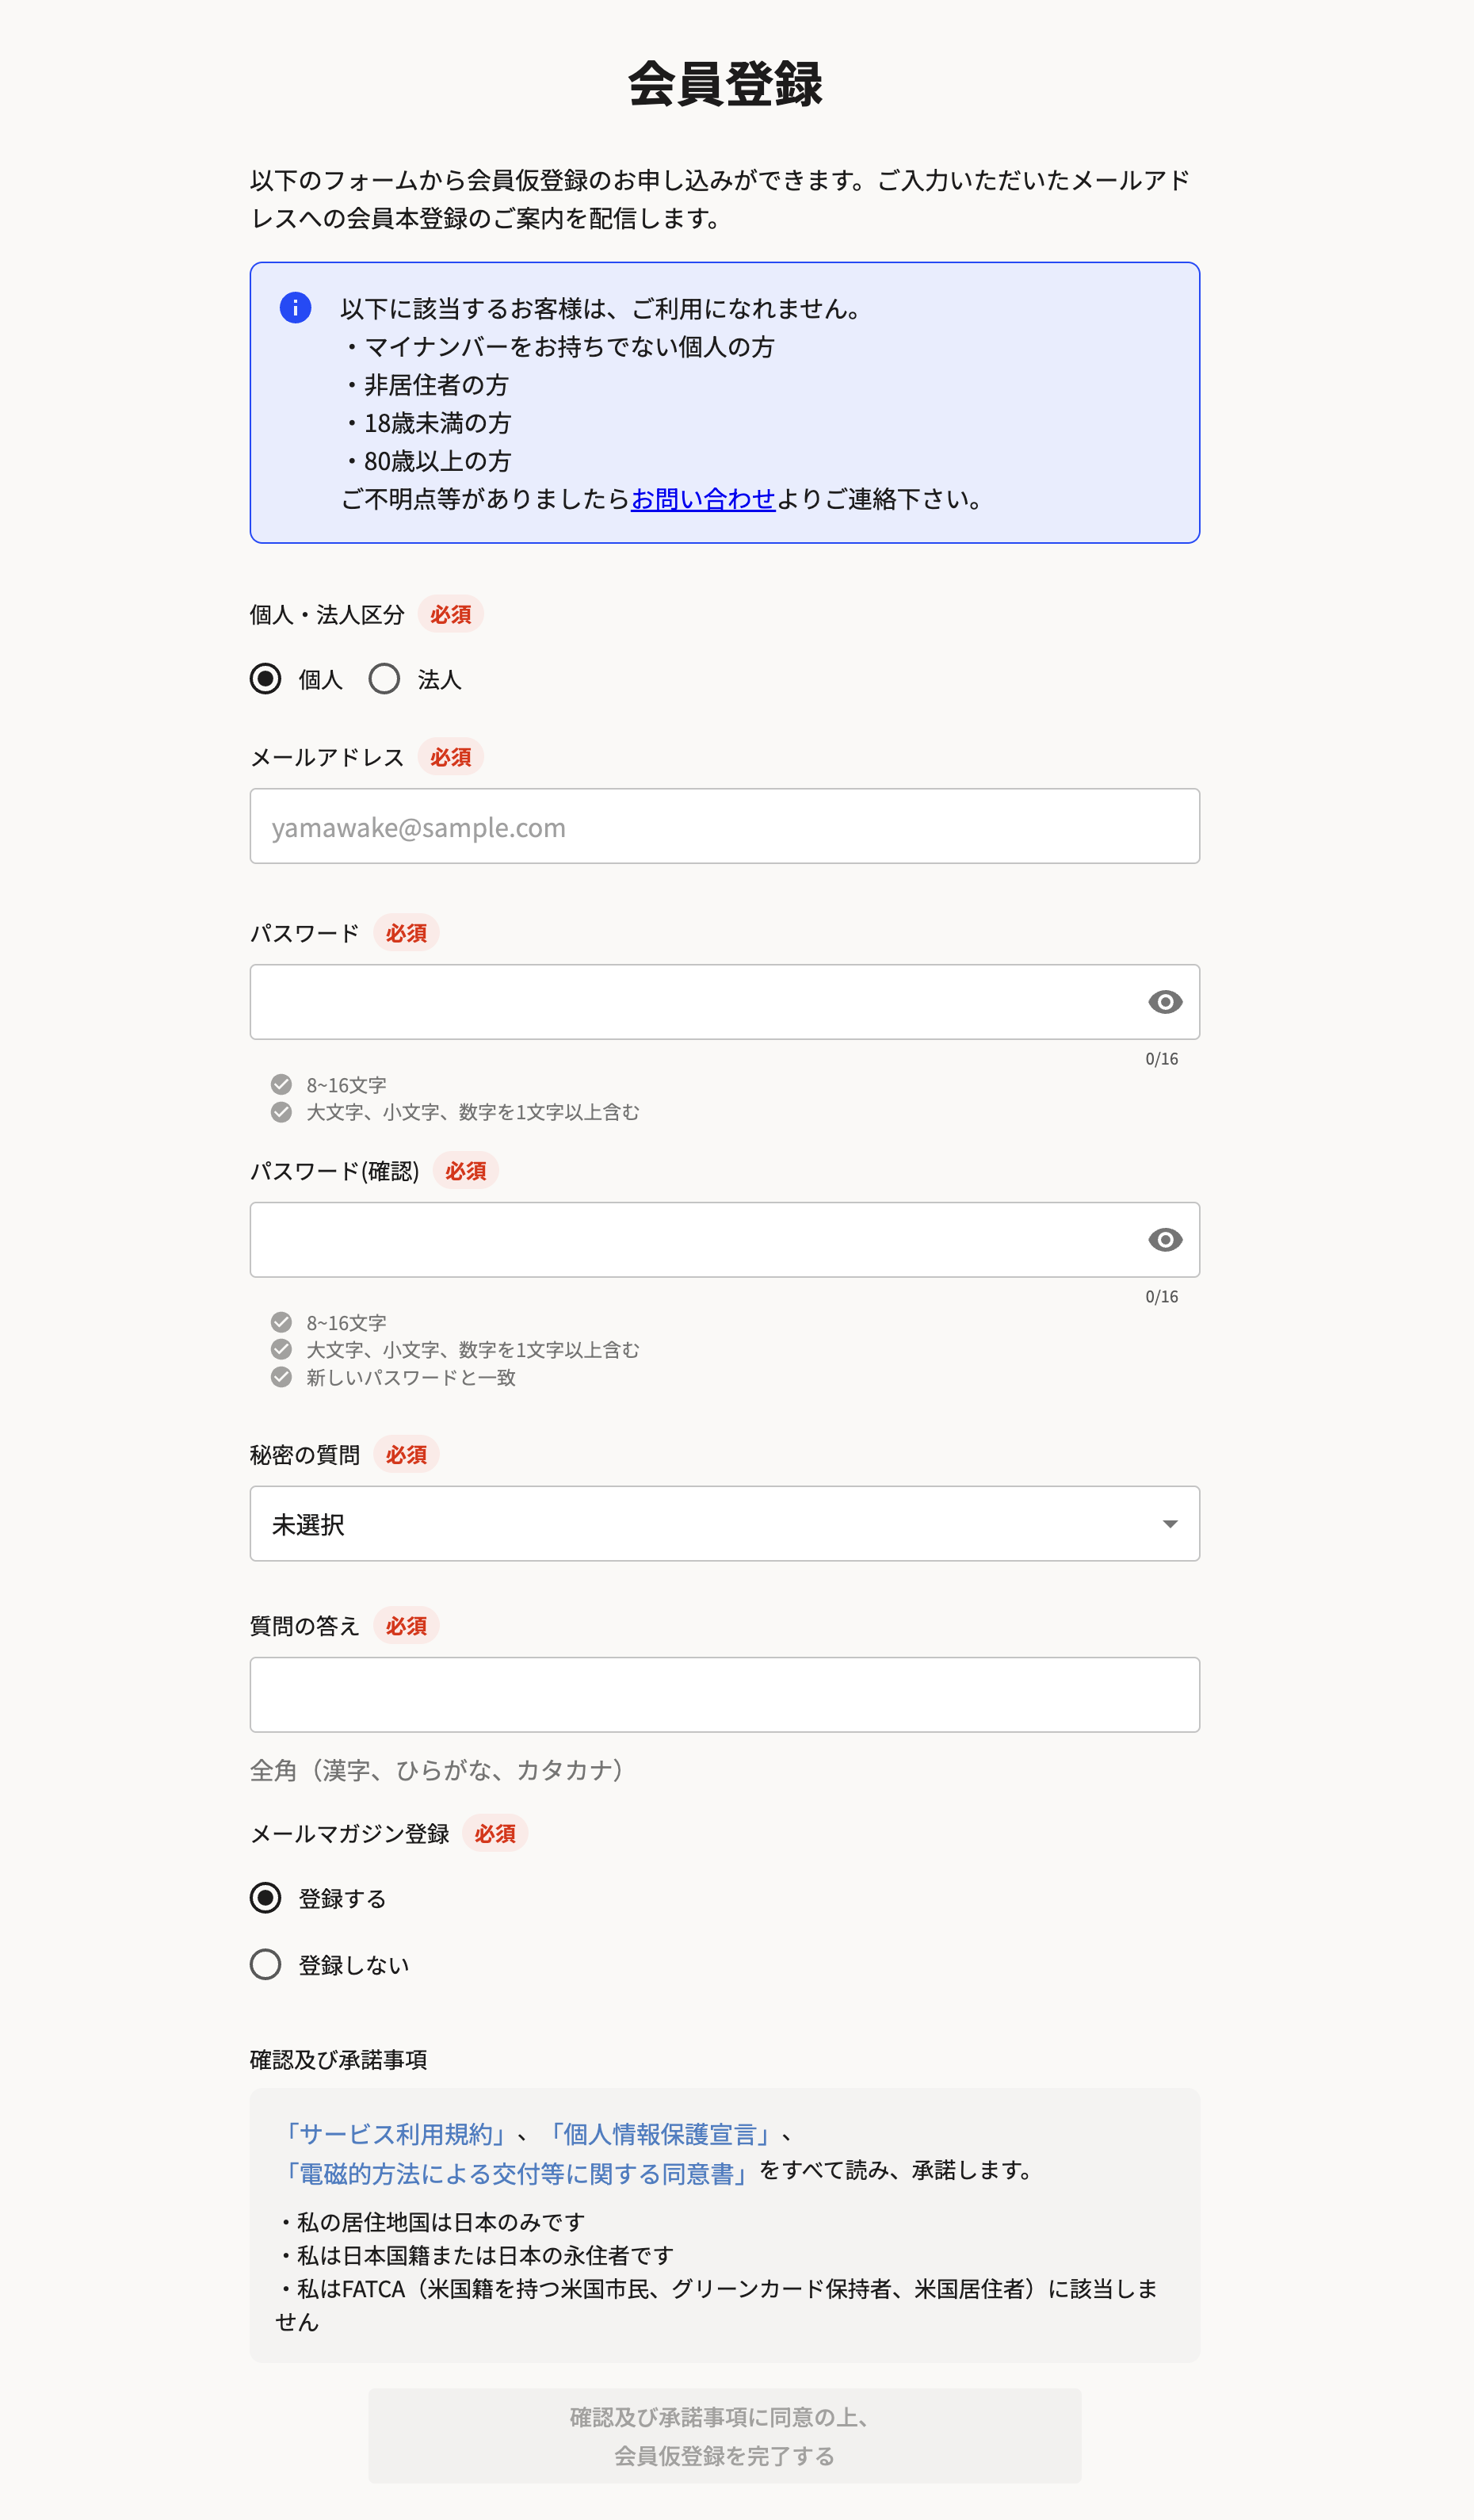Click the dropdown arrow beside 未選択
The width and height of the screenshot is (1474, 2520).
coord(1169,1524)
